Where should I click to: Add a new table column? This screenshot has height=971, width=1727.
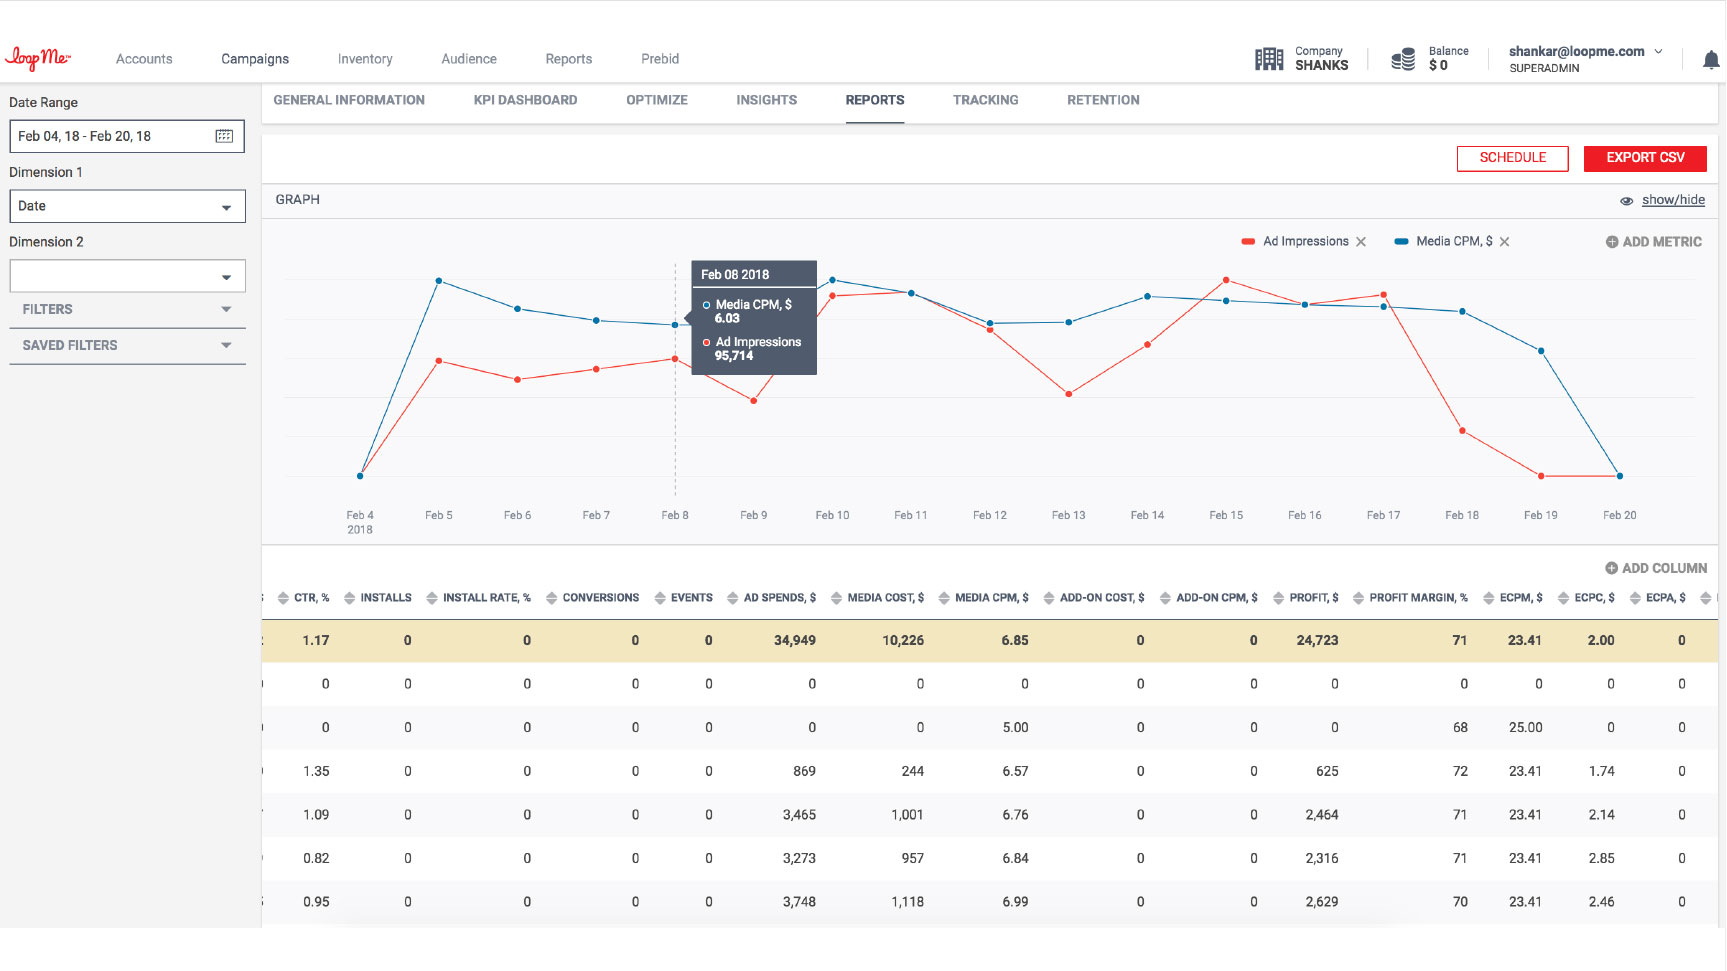click(x=1655, y=568)
